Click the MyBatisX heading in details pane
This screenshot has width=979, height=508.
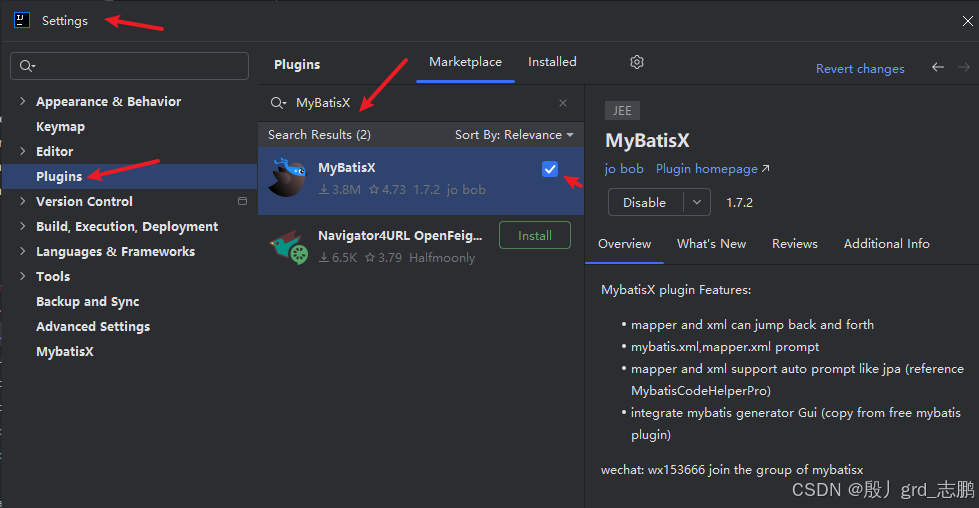(x=647, y=140)
